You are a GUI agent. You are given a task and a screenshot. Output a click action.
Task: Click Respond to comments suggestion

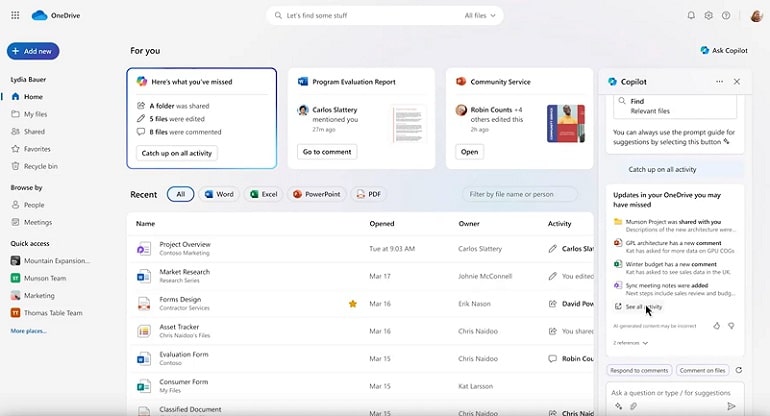point(639,370)
